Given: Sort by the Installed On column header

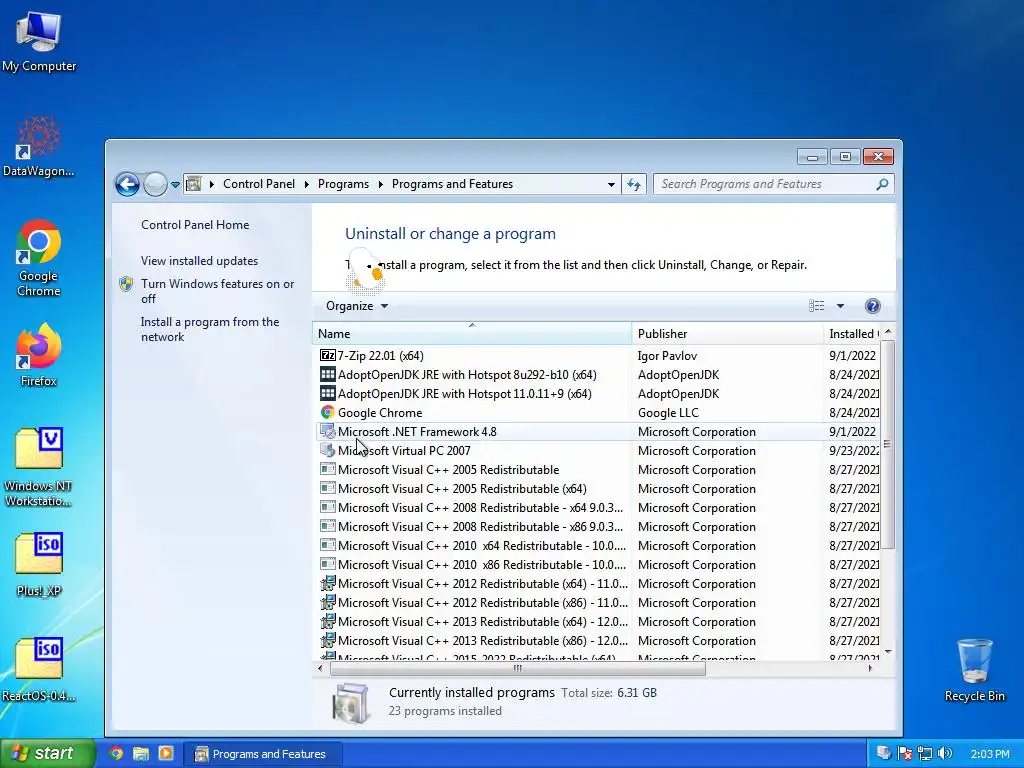Looking at the screenshot, I should [x=852, y=334].
